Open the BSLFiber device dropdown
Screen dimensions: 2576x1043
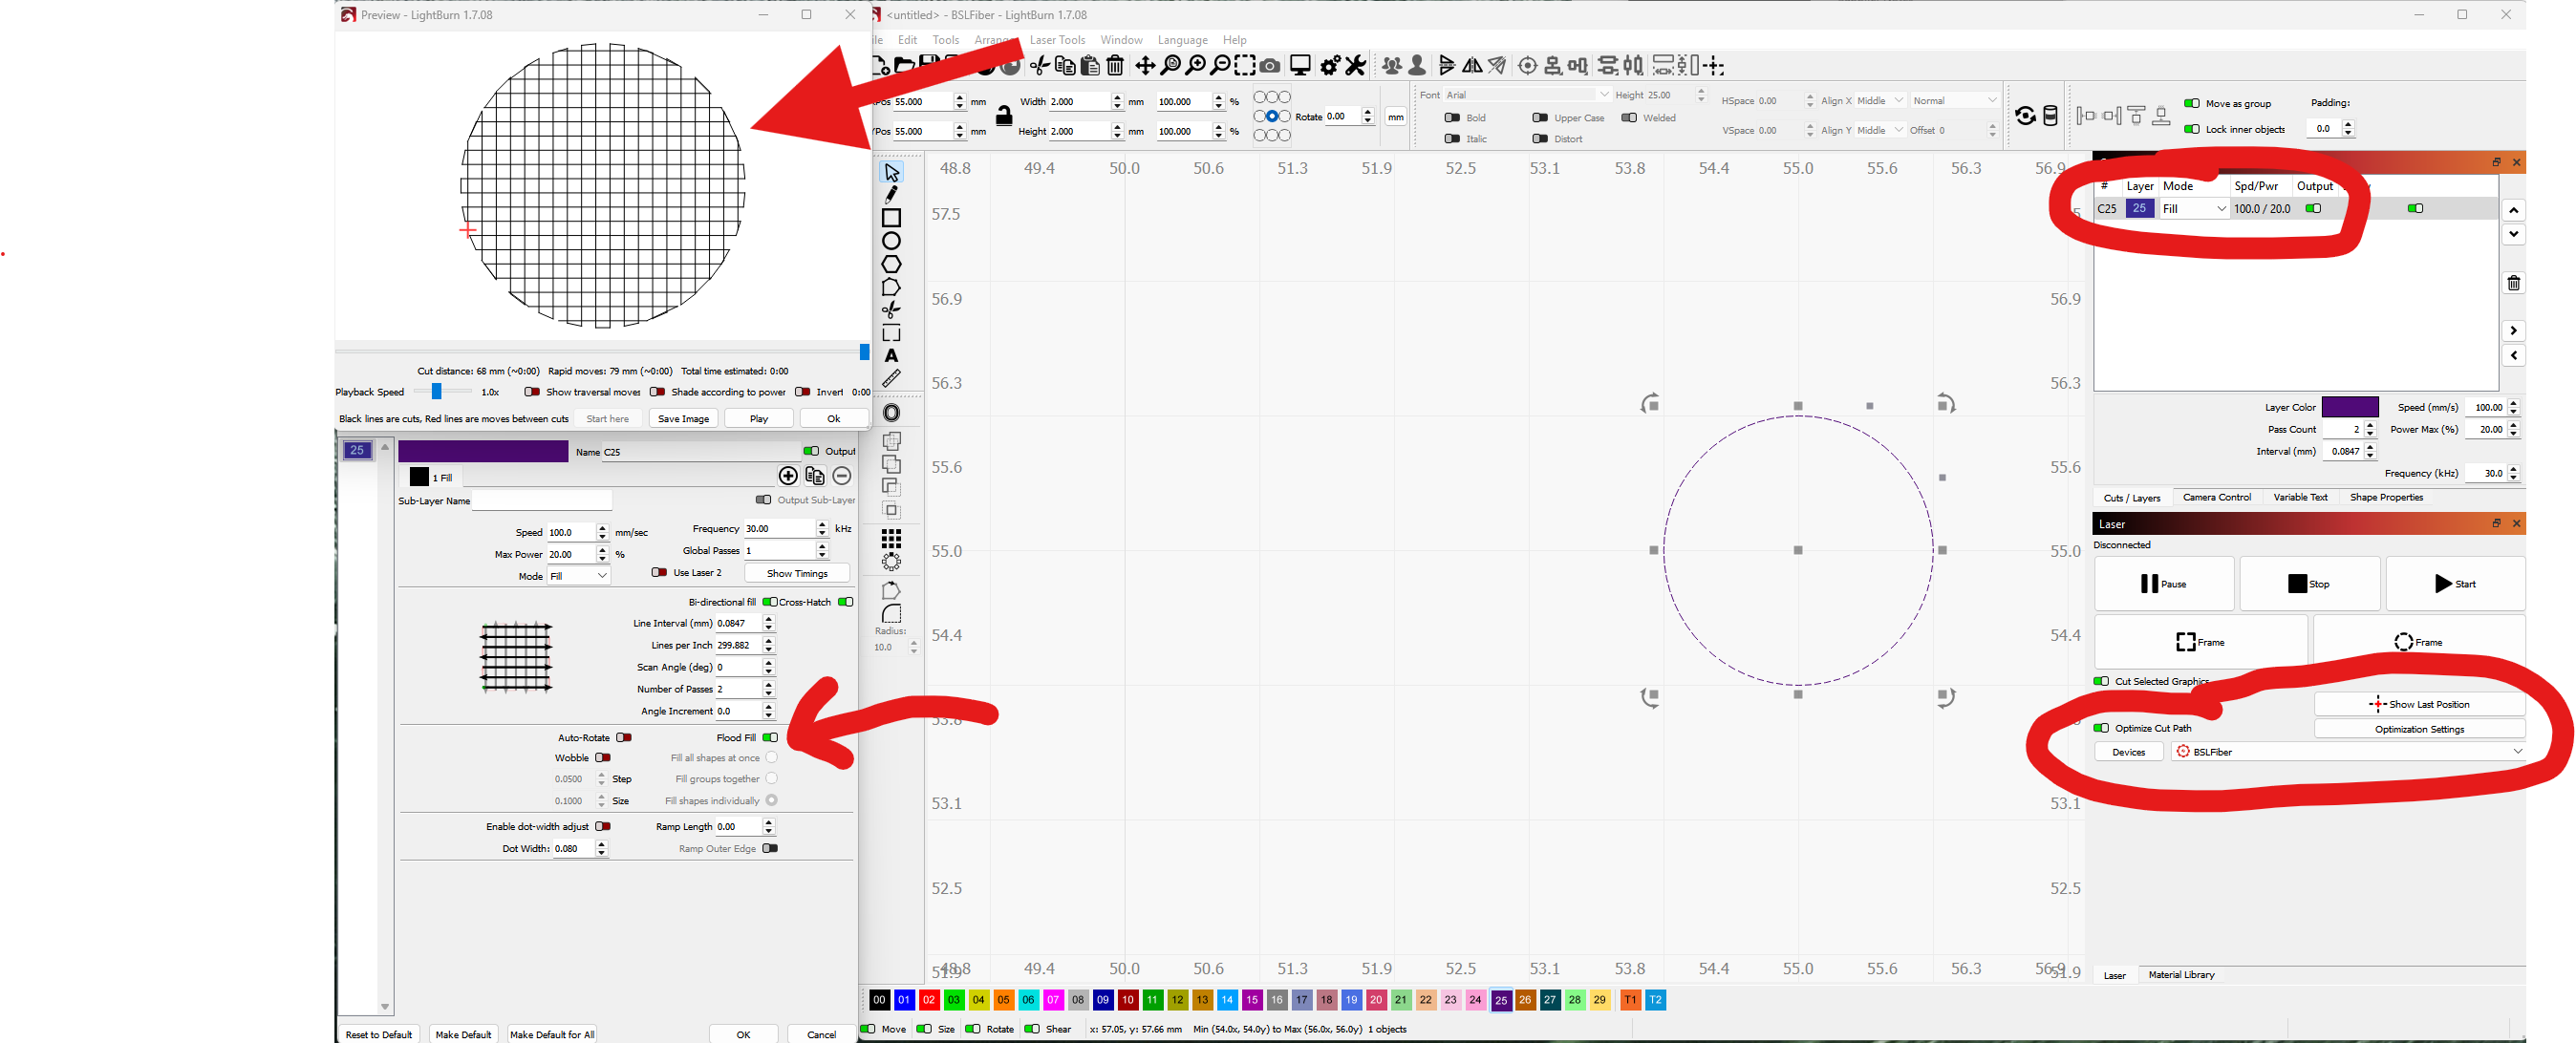pyautogui.click(x=2349, y=752)
